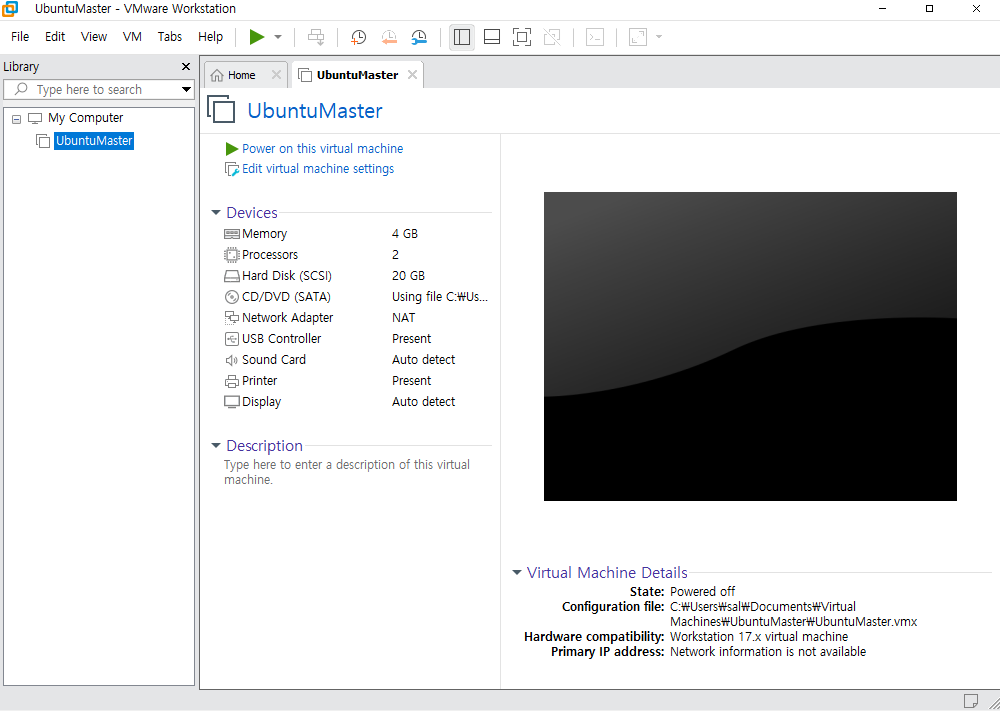Open the Snapshot Manager icon

click(419, 37)
